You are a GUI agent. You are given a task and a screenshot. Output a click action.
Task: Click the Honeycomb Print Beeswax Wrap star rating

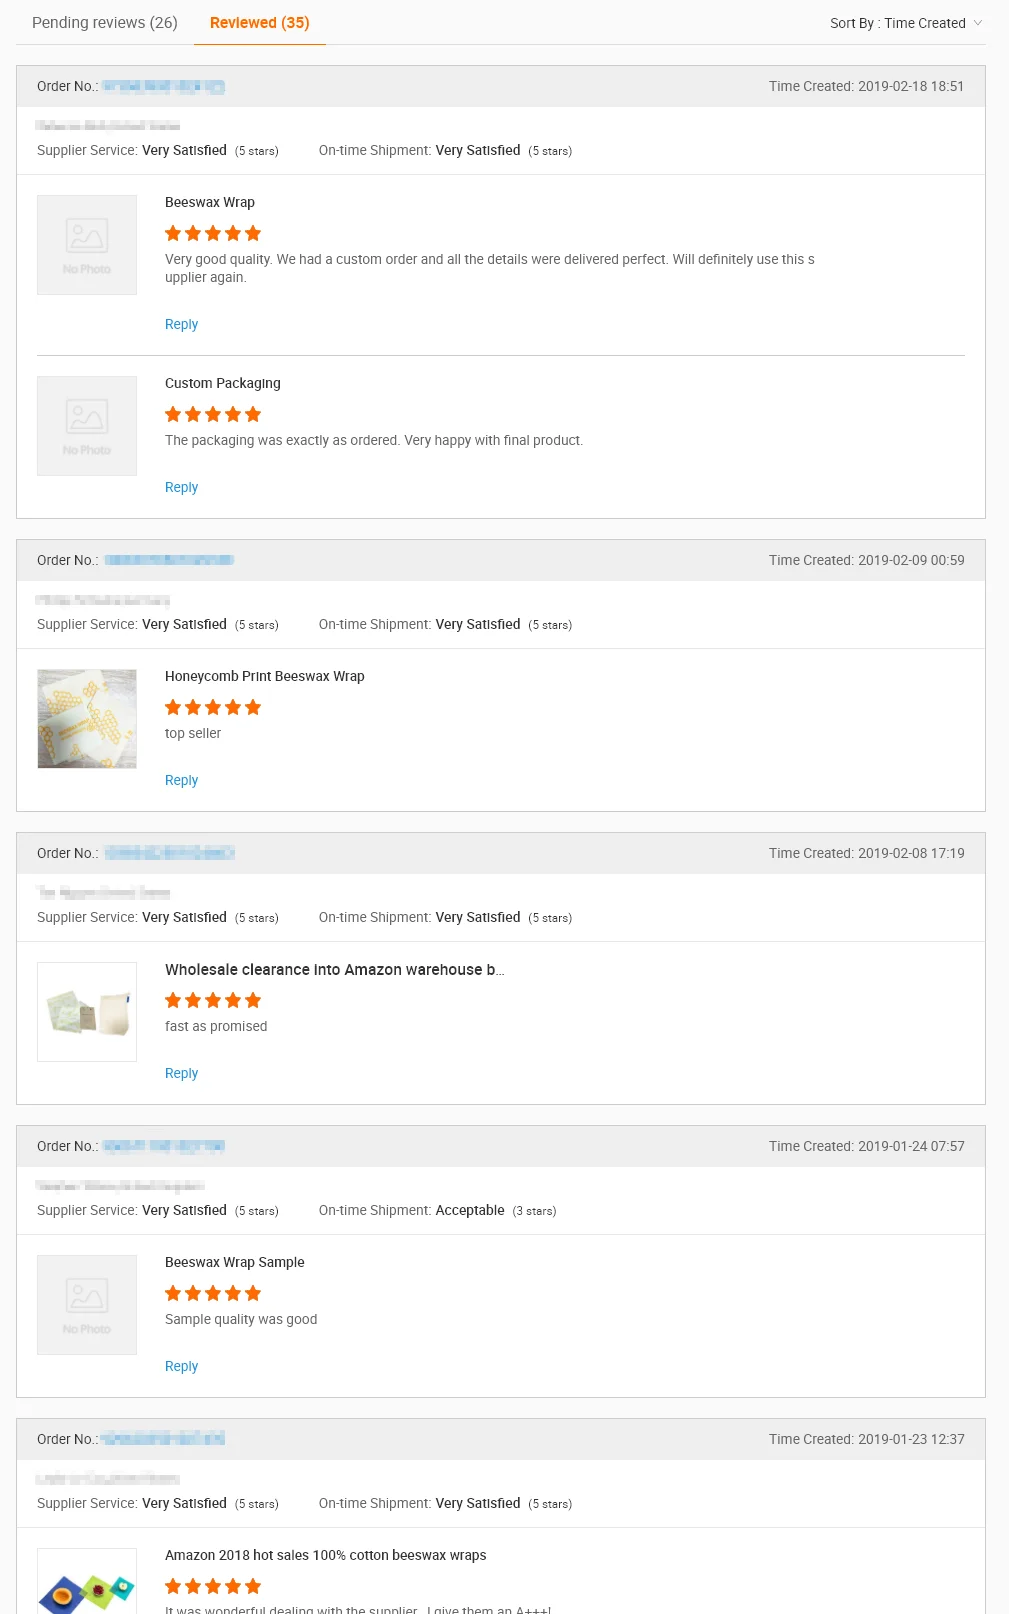coord(213,707)
